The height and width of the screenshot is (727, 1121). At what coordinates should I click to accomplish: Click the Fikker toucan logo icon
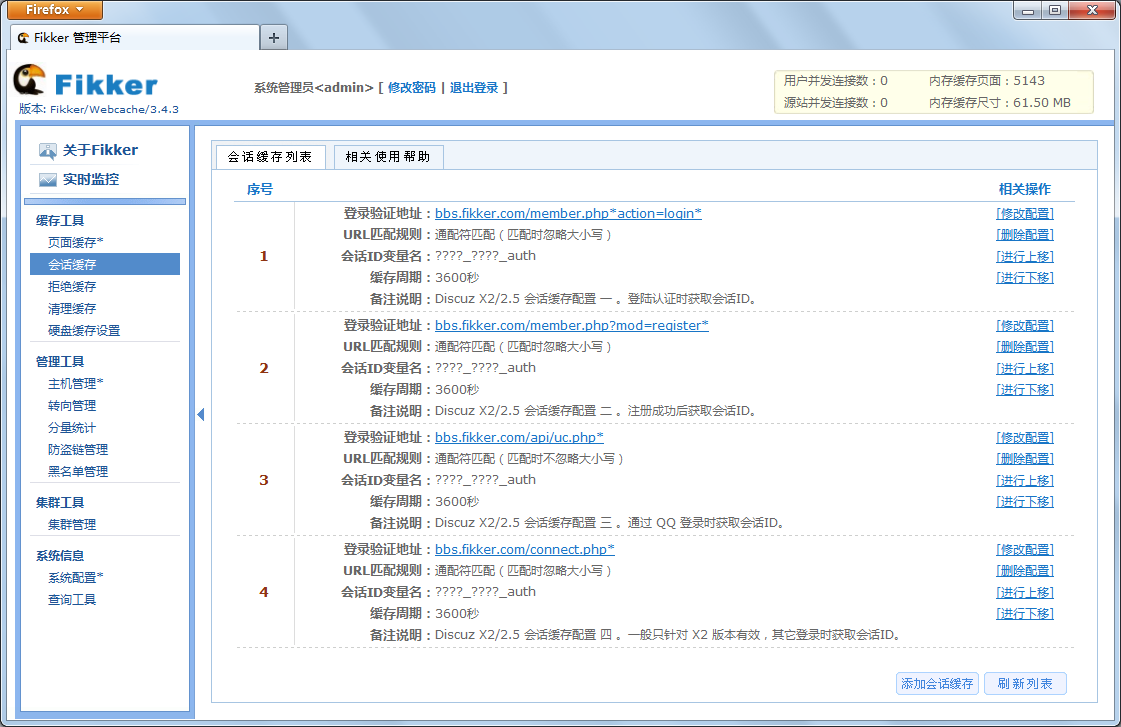coord(29,80)
